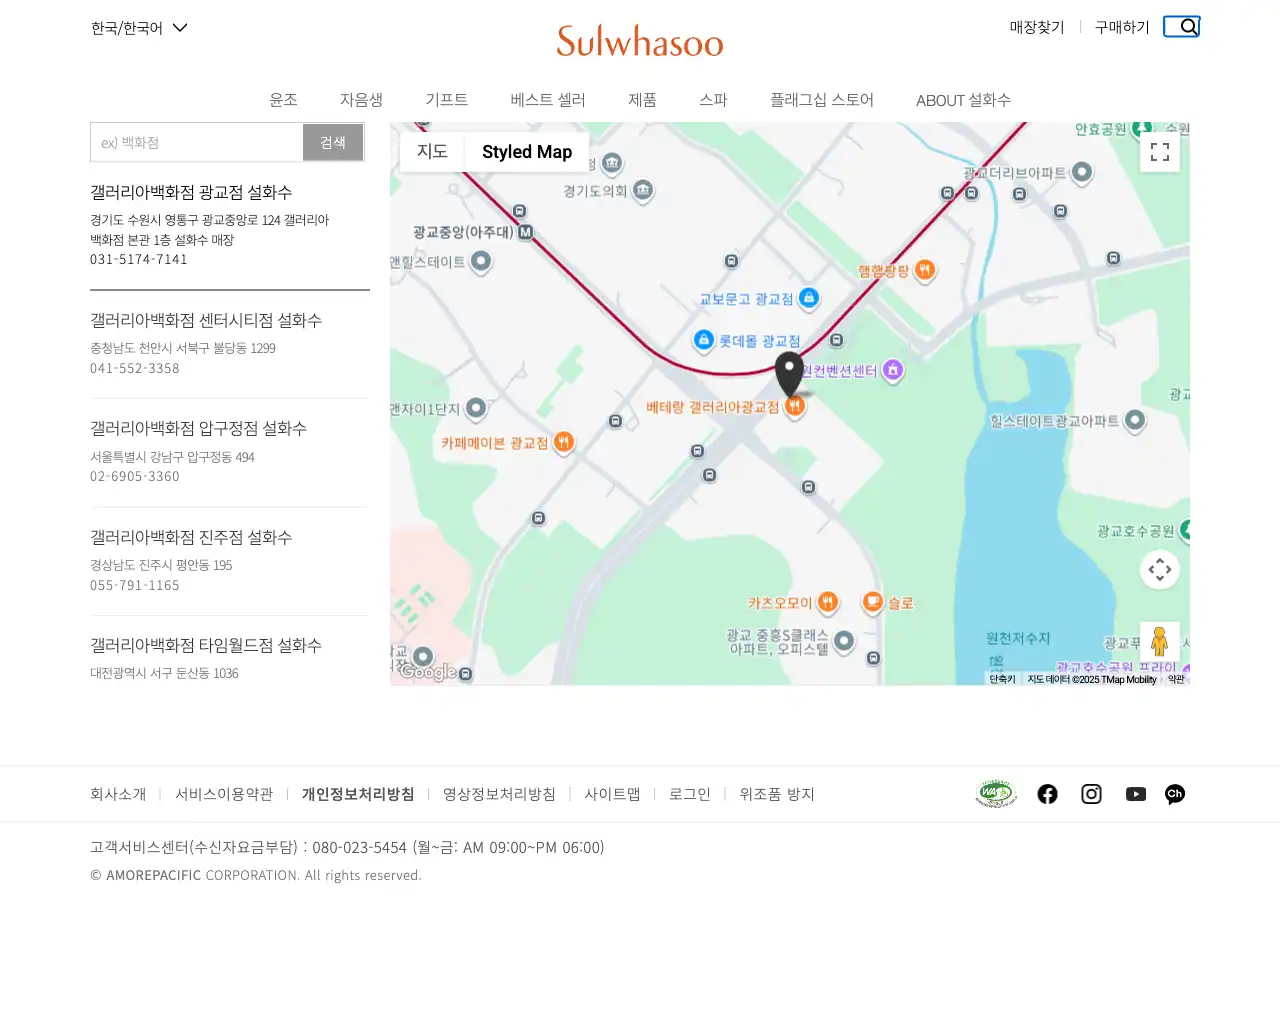Image resolution: width=1280 pixels, height=1024 pixels.
Task: Select 갤러리아백화점 압구정점 설화수 store
Action: click(x=198, y=428)
